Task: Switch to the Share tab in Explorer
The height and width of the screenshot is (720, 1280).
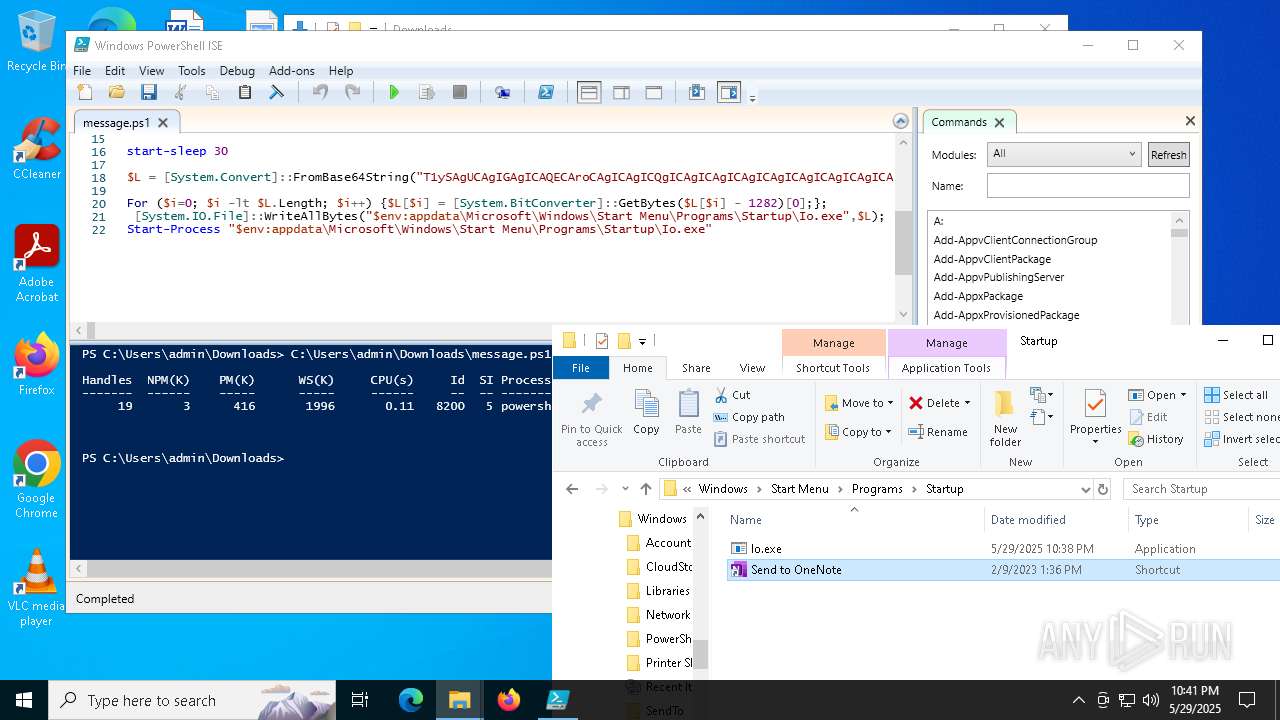Action: click(x=696, y=368)
